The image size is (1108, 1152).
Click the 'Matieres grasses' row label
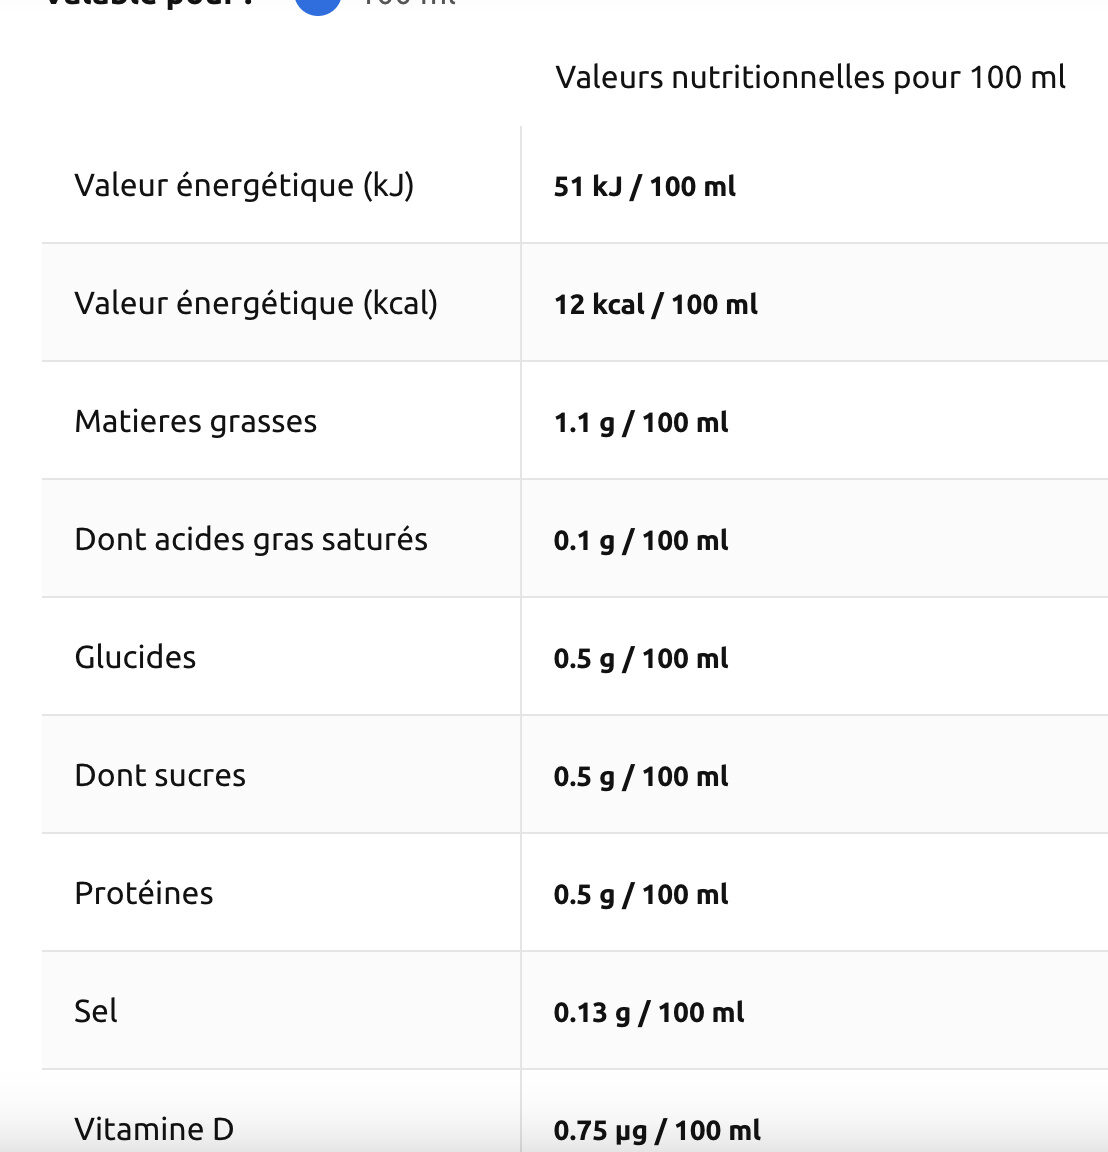tap(196, 422)
